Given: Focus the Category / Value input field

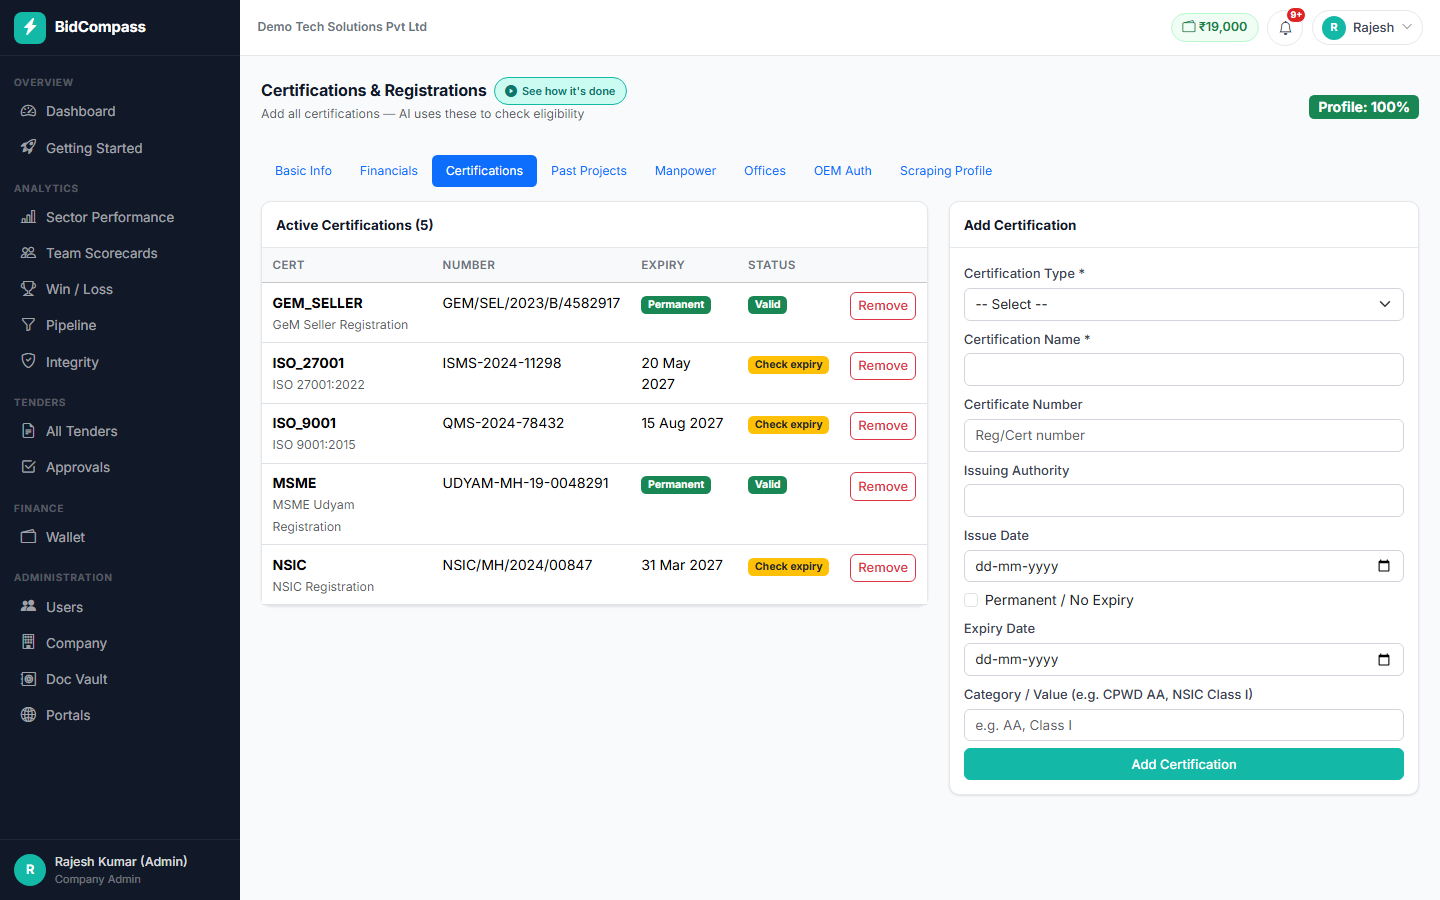Looking at the screenshot, I should point(1183,725).
